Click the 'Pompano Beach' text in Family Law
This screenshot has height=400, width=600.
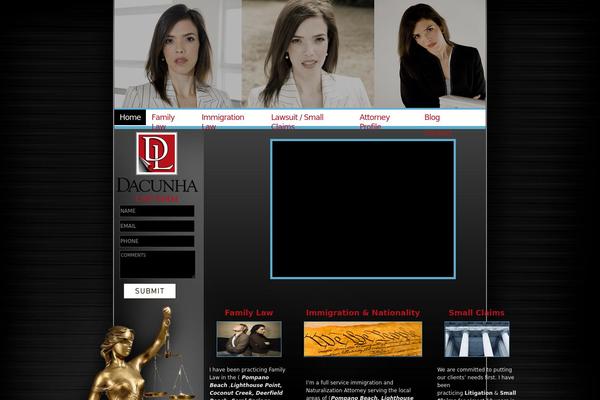pos(239,381)
